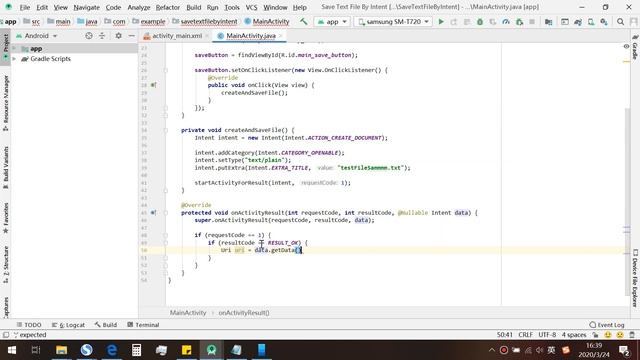Open Search Everywhere magnifier icon
The height and width of the screenshot is (360, 640).
point(620,22)
